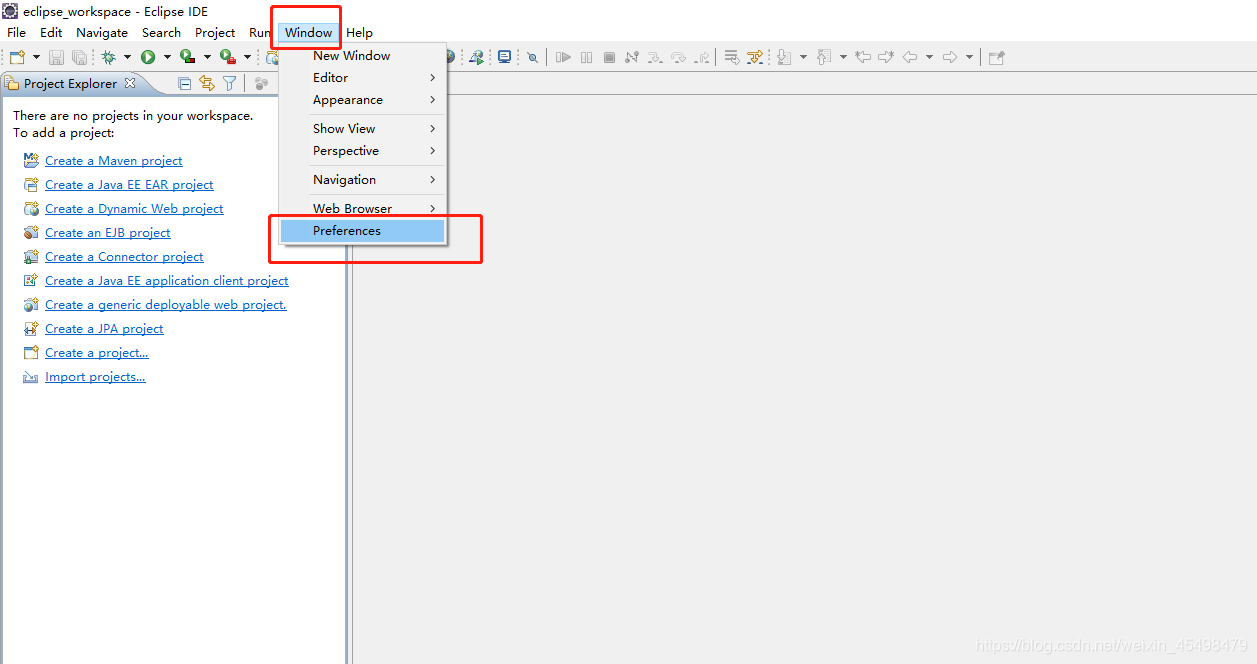
Task: Click the Step Into icon
Action: [x=655, y=57]
